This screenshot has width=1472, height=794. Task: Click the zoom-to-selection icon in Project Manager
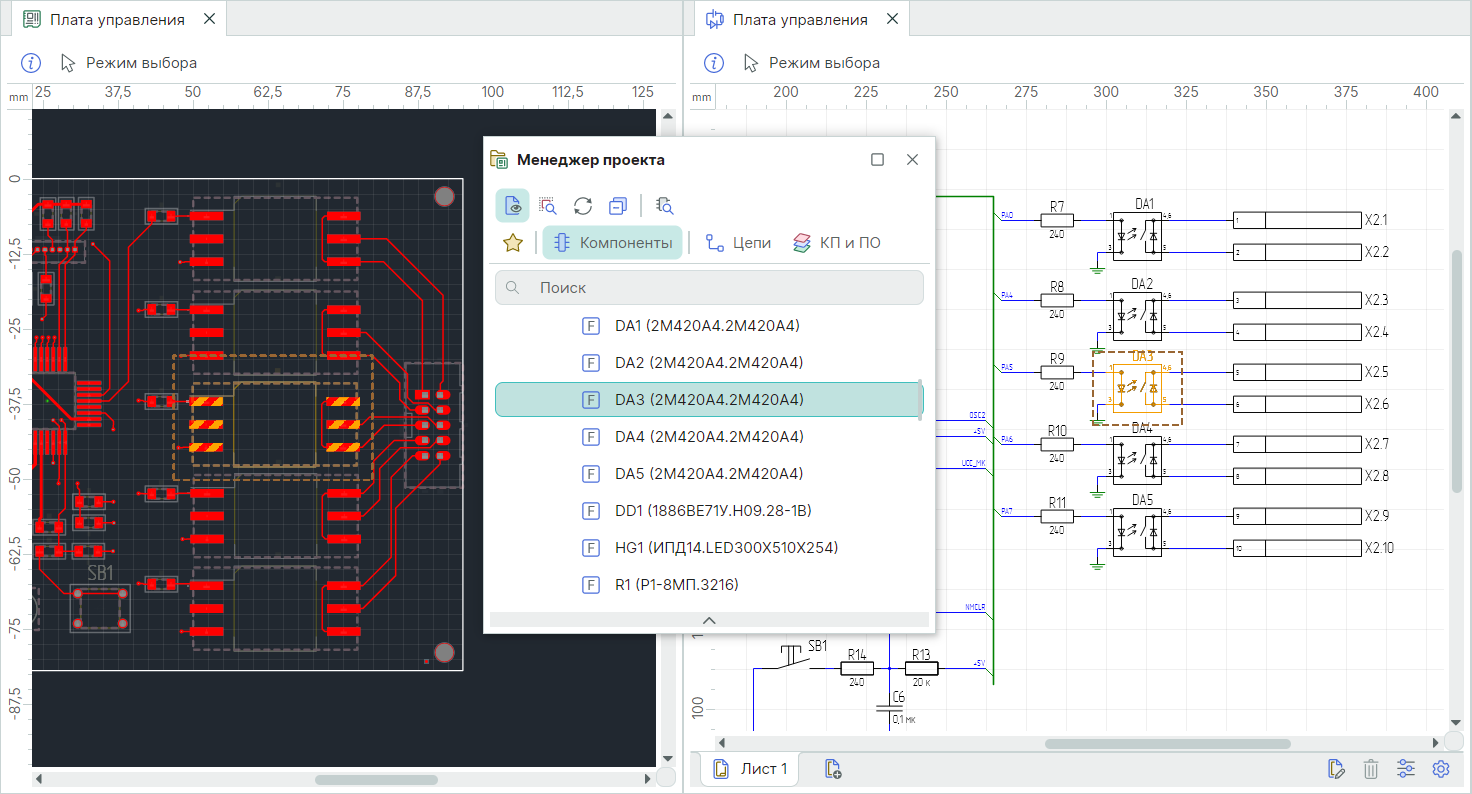[x=547, y=206]
